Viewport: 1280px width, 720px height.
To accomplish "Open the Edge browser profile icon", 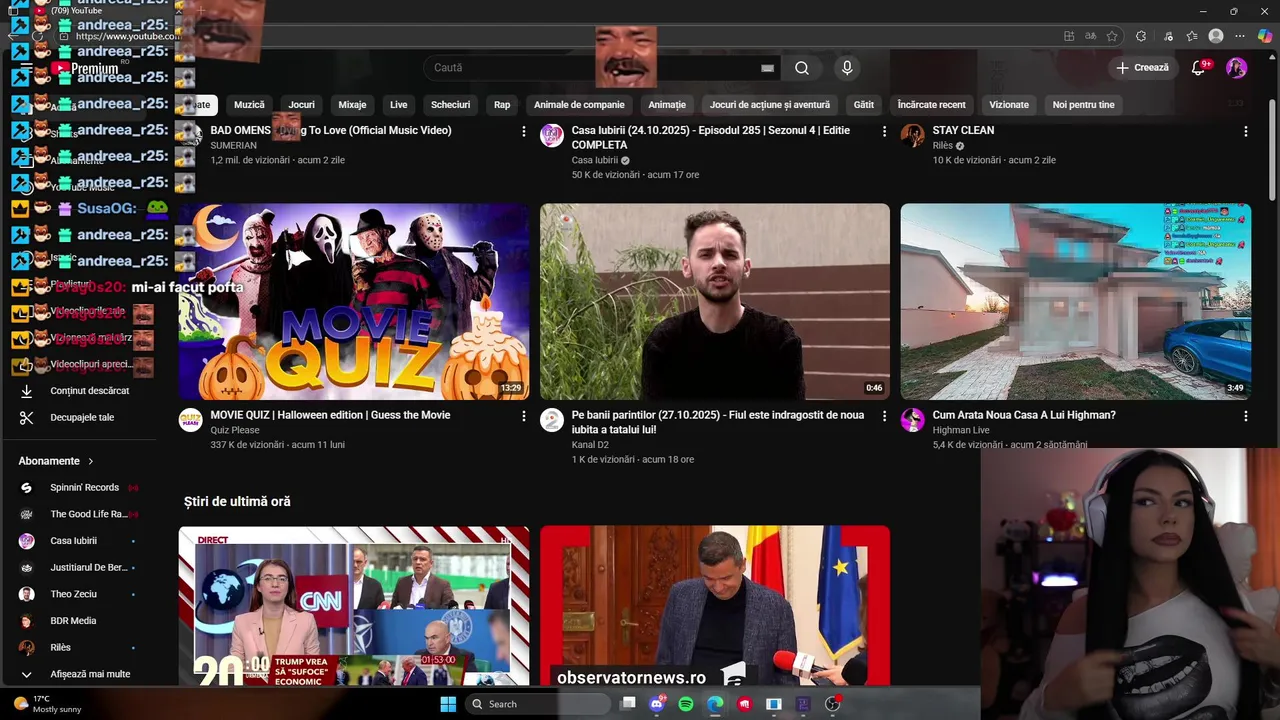I will [1216, 36].
